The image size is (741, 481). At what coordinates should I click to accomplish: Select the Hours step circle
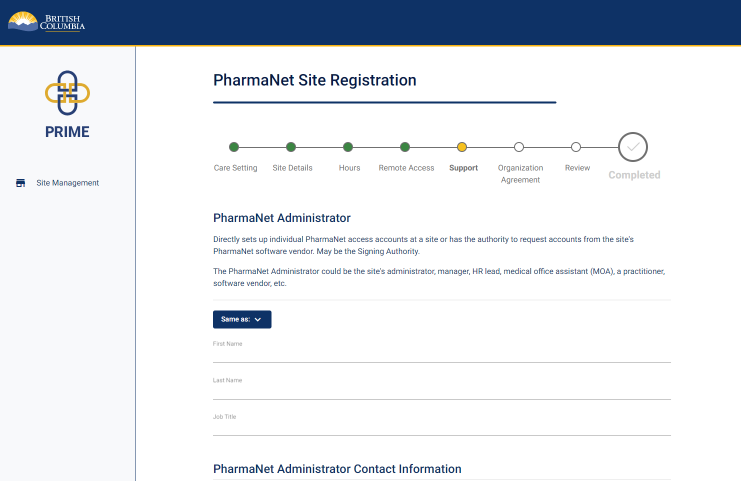click(x=348, y=147)
